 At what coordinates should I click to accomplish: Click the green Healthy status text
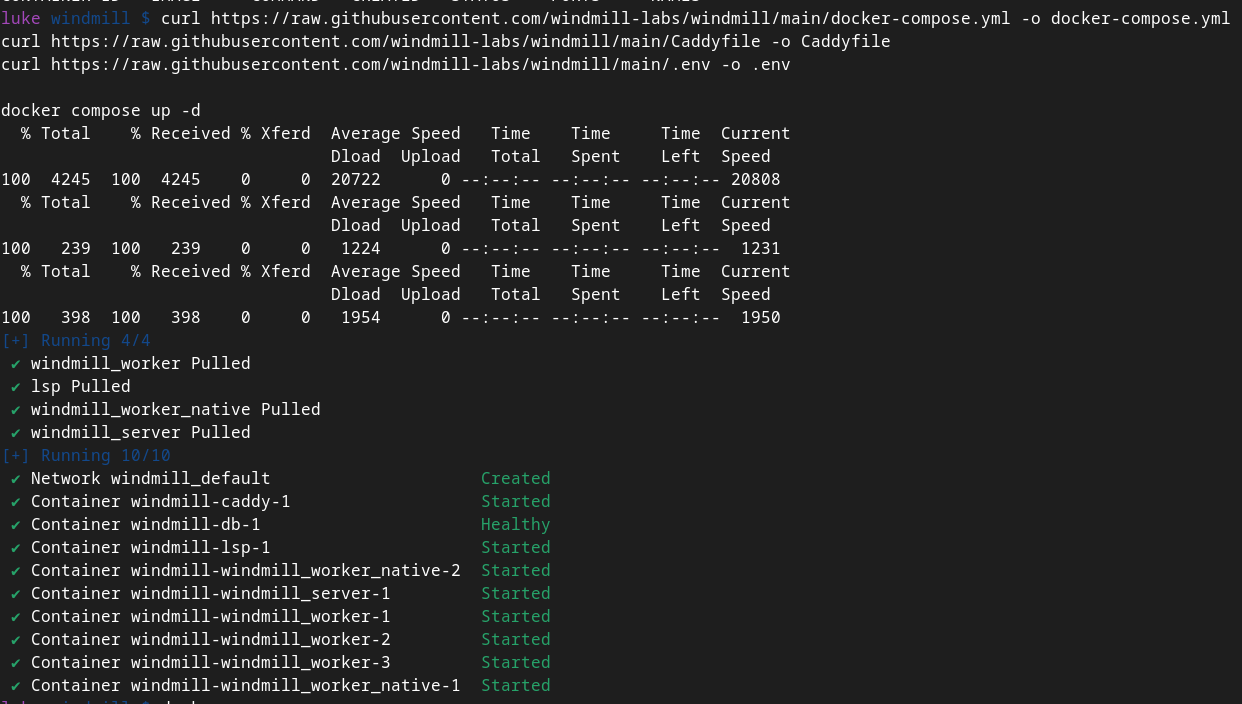(515, 525)
